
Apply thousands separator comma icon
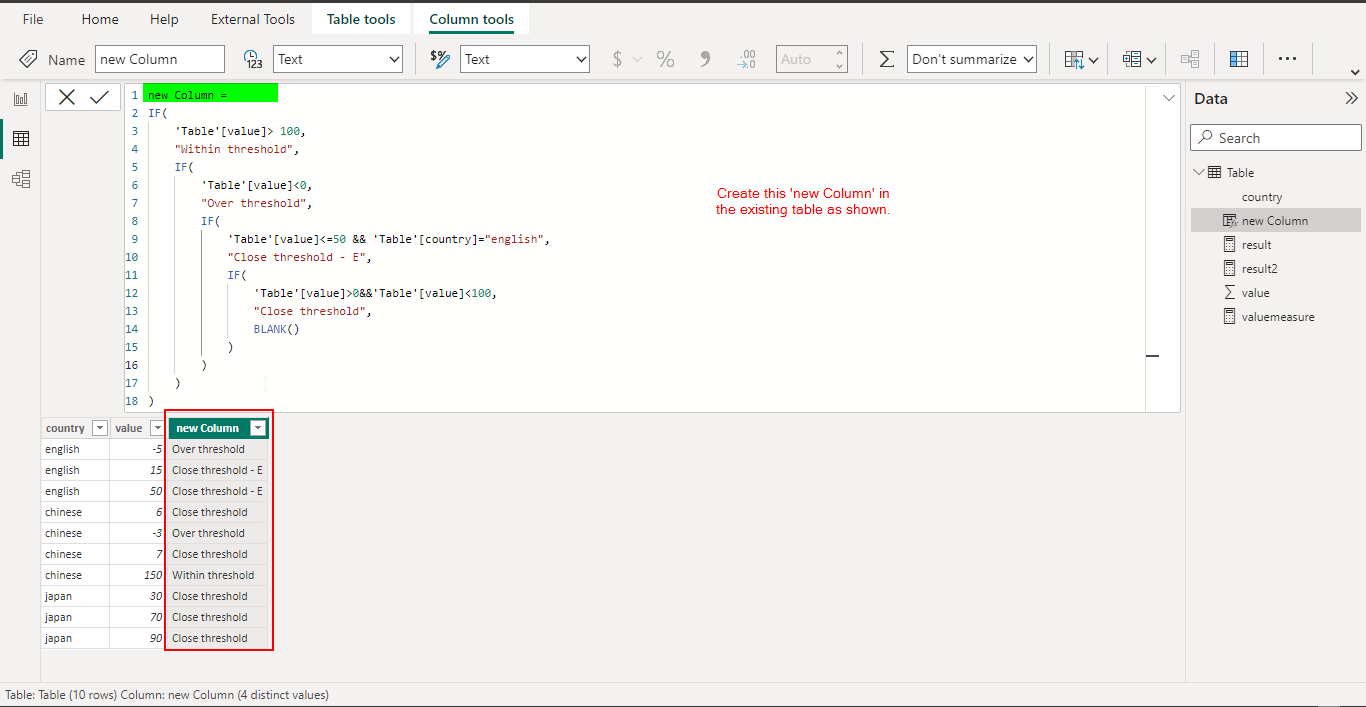click(704, 59)
